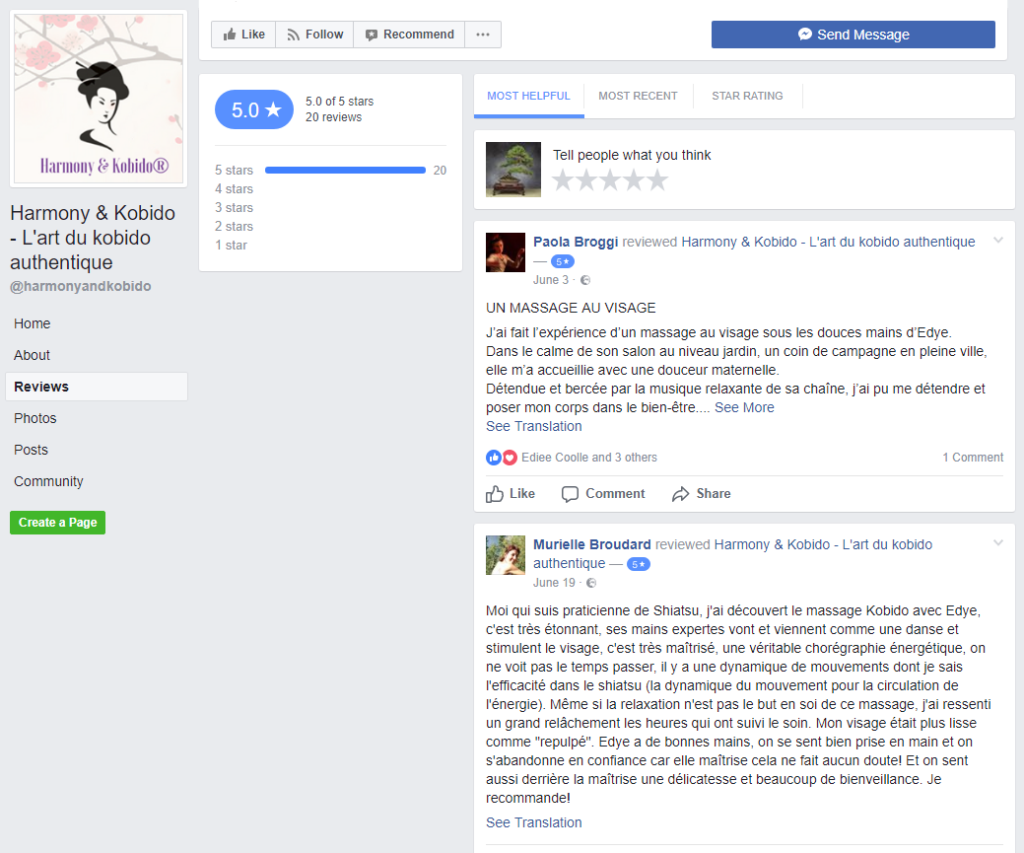Click Send Message messenger button

click(x=853, y=34)
